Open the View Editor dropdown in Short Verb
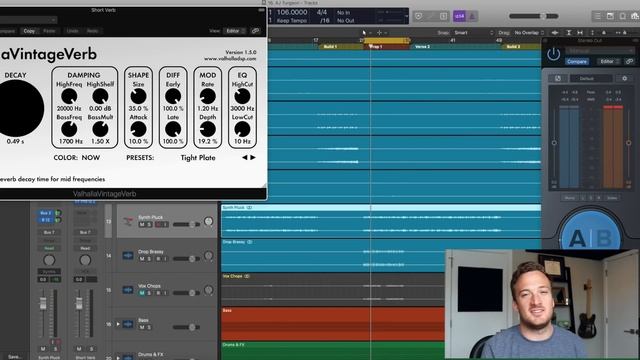The width and height of the screenshot is (640, 360). (x=236, y=31)
